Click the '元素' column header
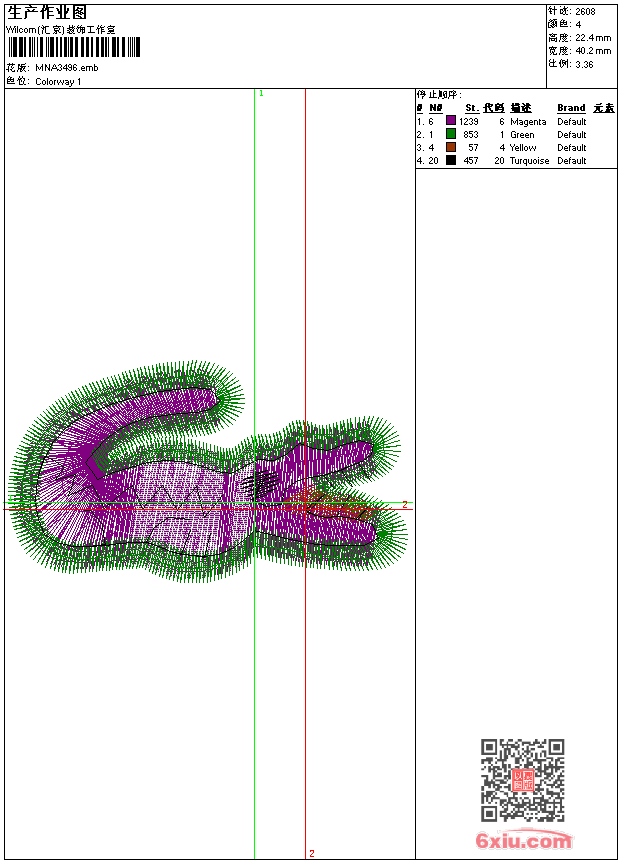This screenshot has height=860, width=620. pos(604,108)
